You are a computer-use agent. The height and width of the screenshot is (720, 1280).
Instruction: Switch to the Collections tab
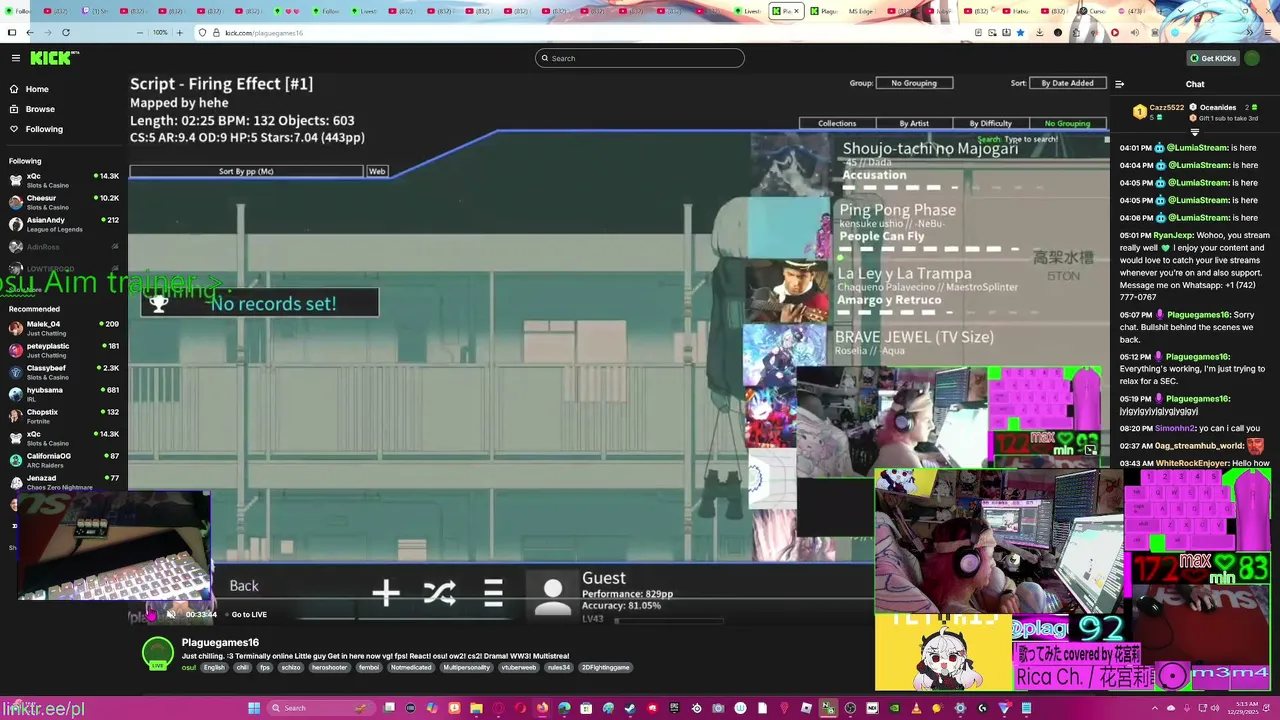(837, 123)
